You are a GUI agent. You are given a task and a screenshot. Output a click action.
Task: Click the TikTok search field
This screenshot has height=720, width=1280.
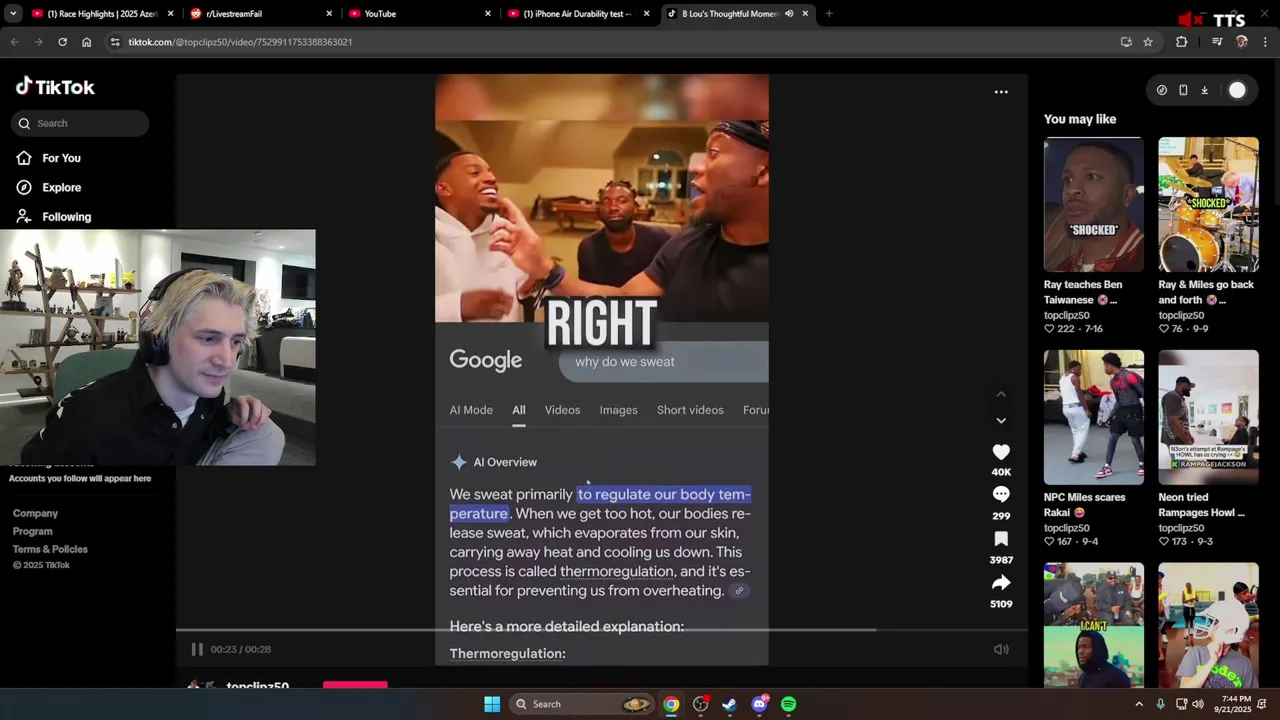[x=80, y=123]
